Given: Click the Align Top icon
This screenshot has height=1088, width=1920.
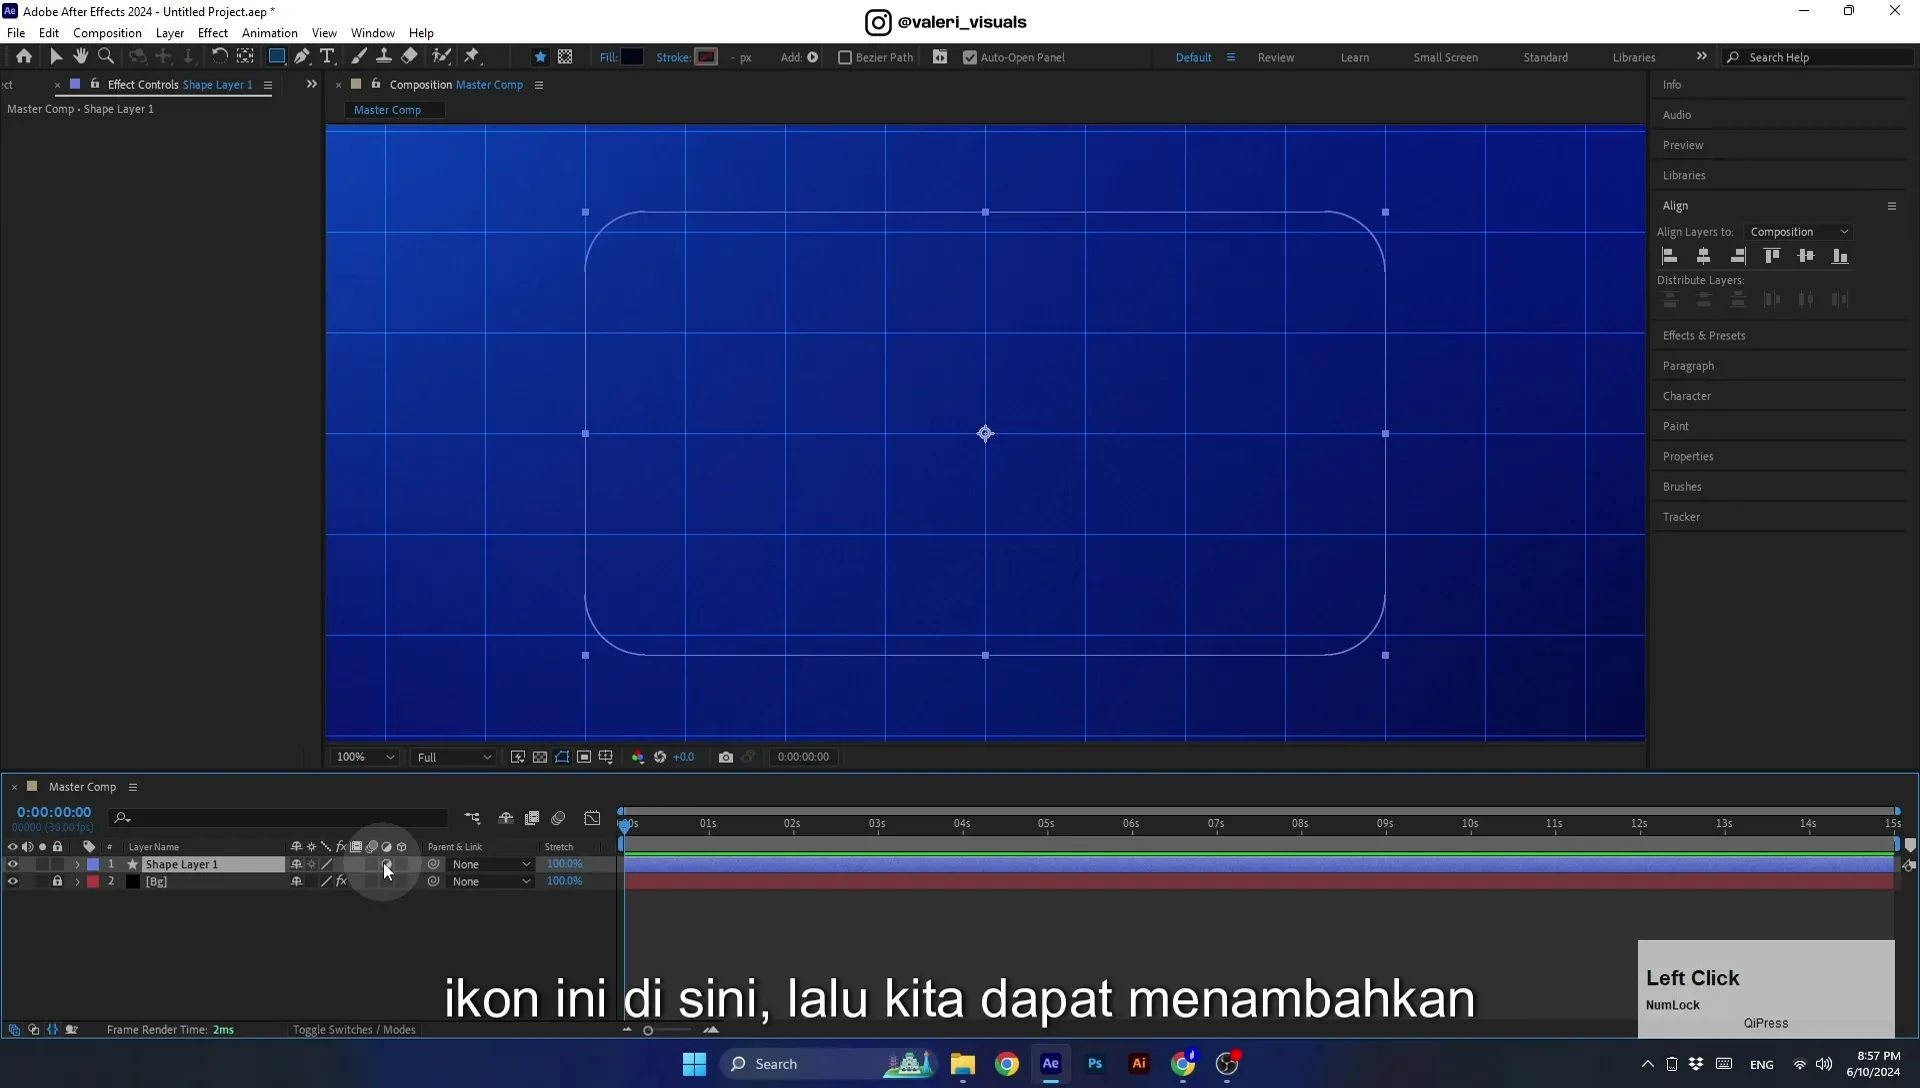Looking at the screenshot, I should 1772,256.
